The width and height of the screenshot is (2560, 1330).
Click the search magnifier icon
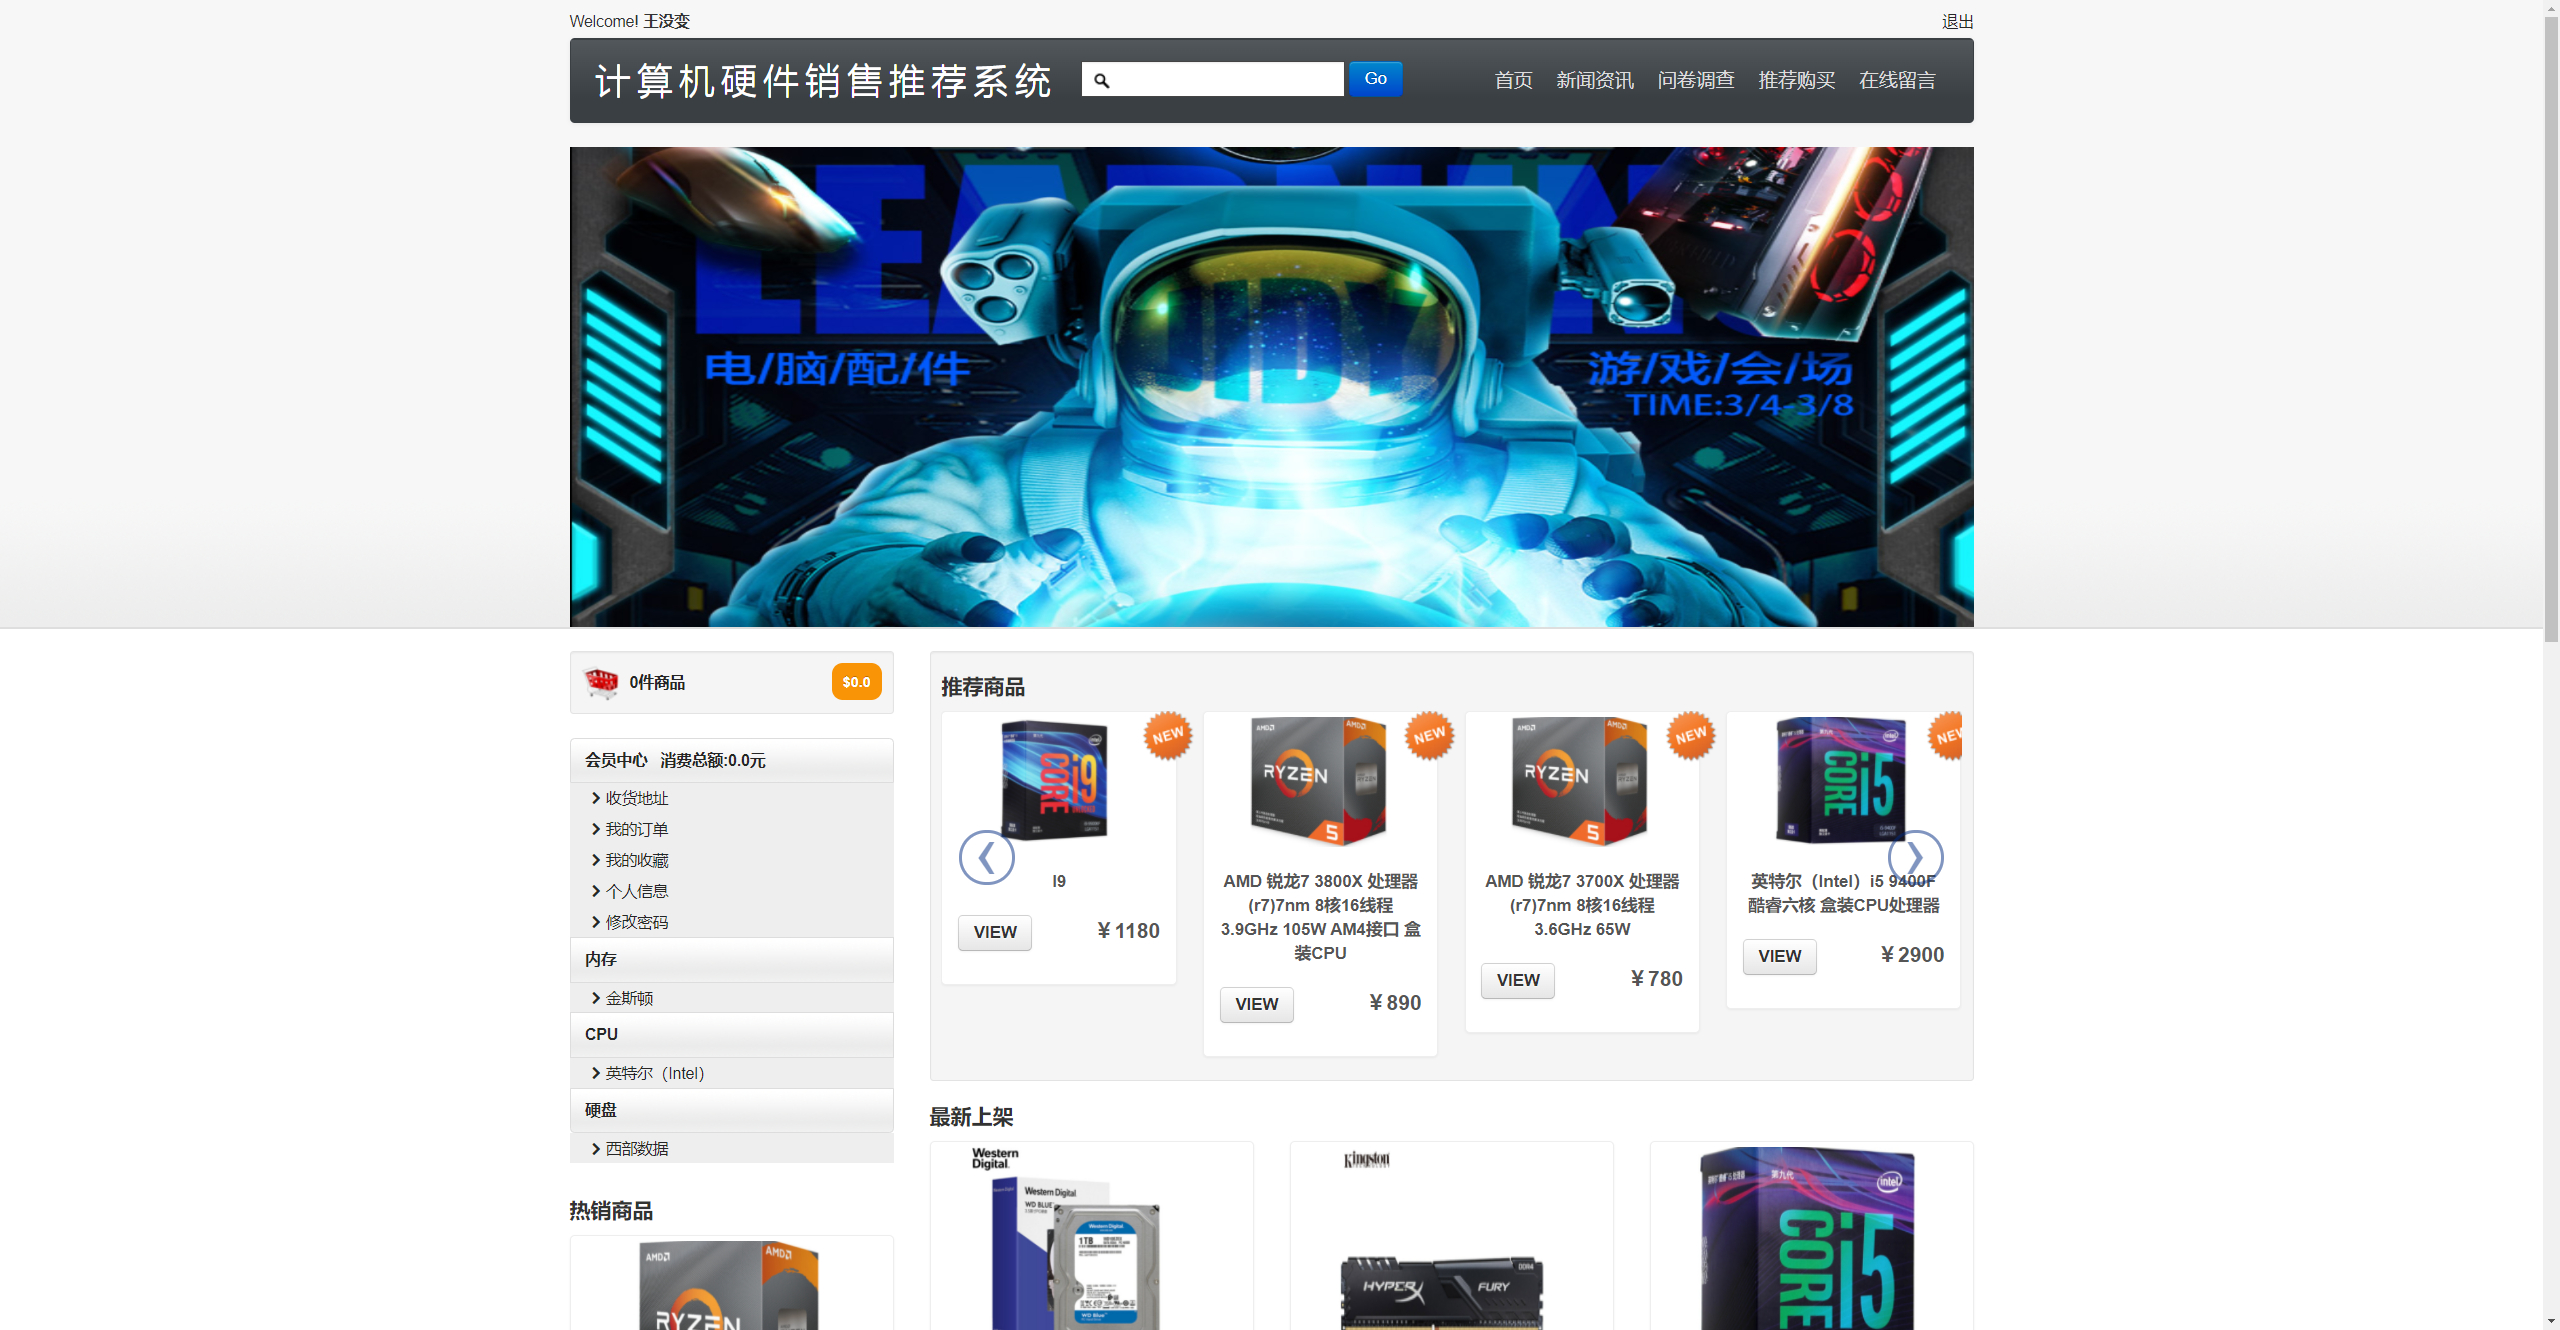click(1101, 80)
